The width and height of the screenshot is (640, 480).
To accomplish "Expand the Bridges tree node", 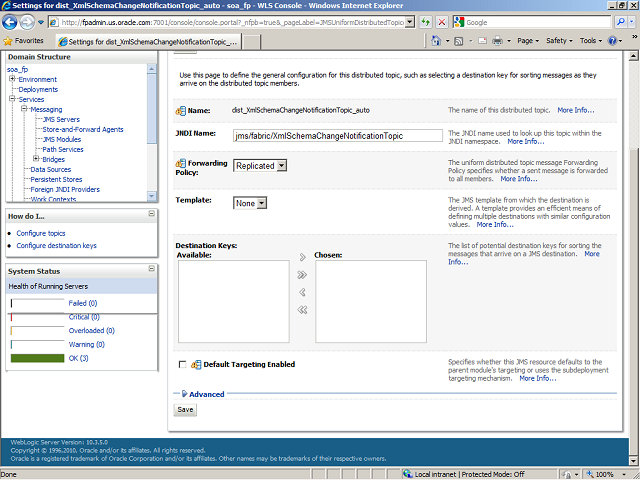I will tap(36, 159).
